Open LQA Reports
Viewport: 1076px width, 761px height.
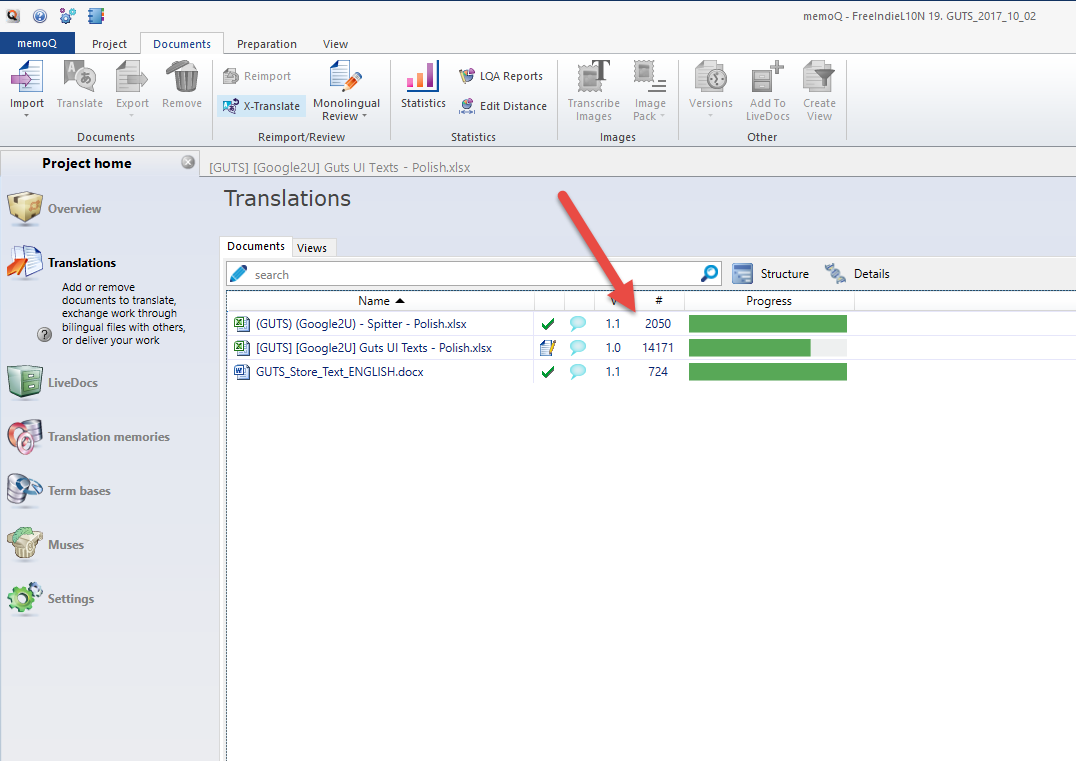coord(501,76)
